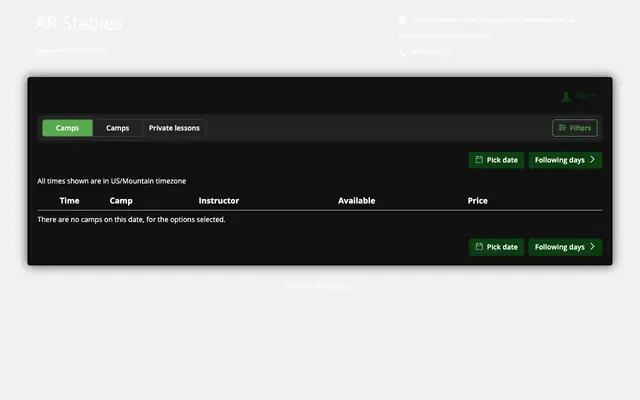
Task: Click the Price column header
Action: click(x=478, y=201)
